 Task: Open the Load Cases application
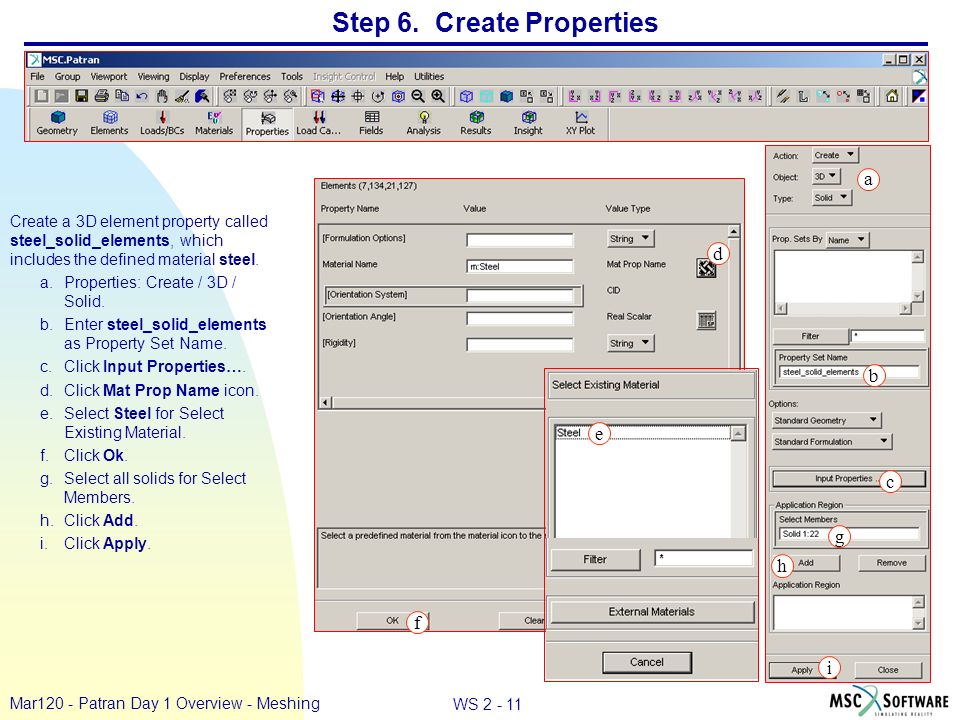[318, 123]
